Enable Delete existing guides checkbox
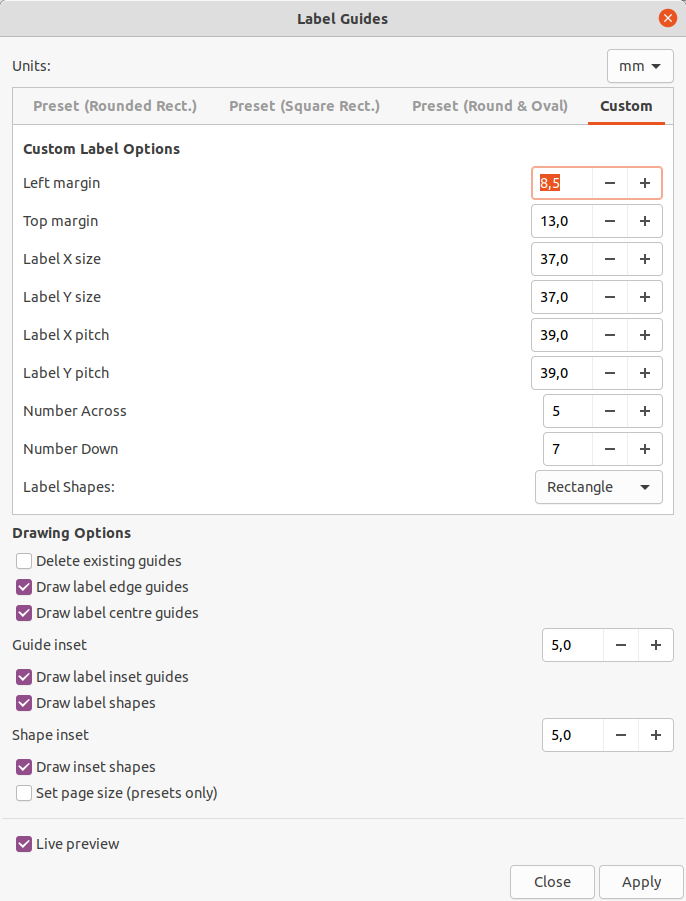 point(24,561)
